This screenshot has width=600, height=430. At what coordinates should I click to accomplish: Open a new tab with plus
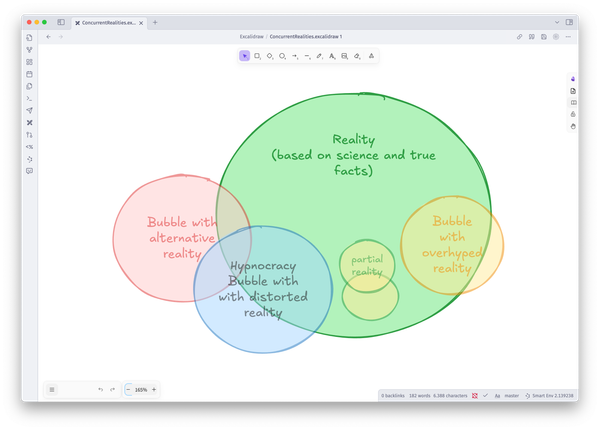(x=155, y=22)
